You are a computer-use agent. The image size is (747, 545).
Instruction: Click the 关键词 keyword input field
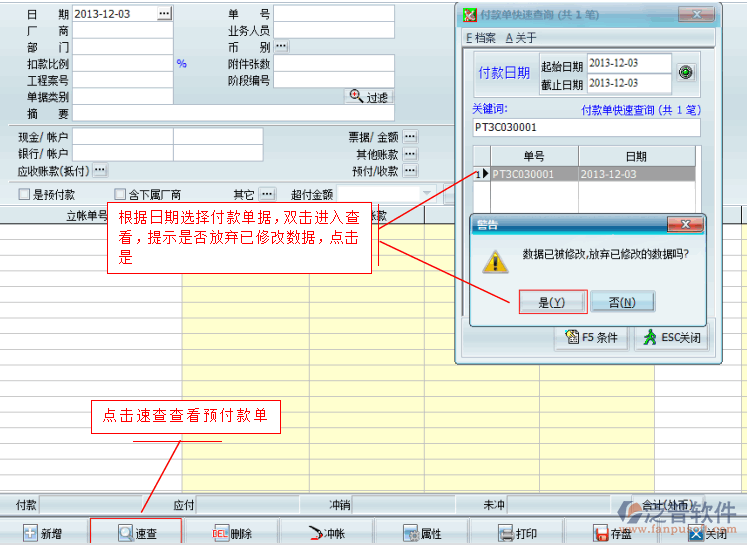(586, 128)
